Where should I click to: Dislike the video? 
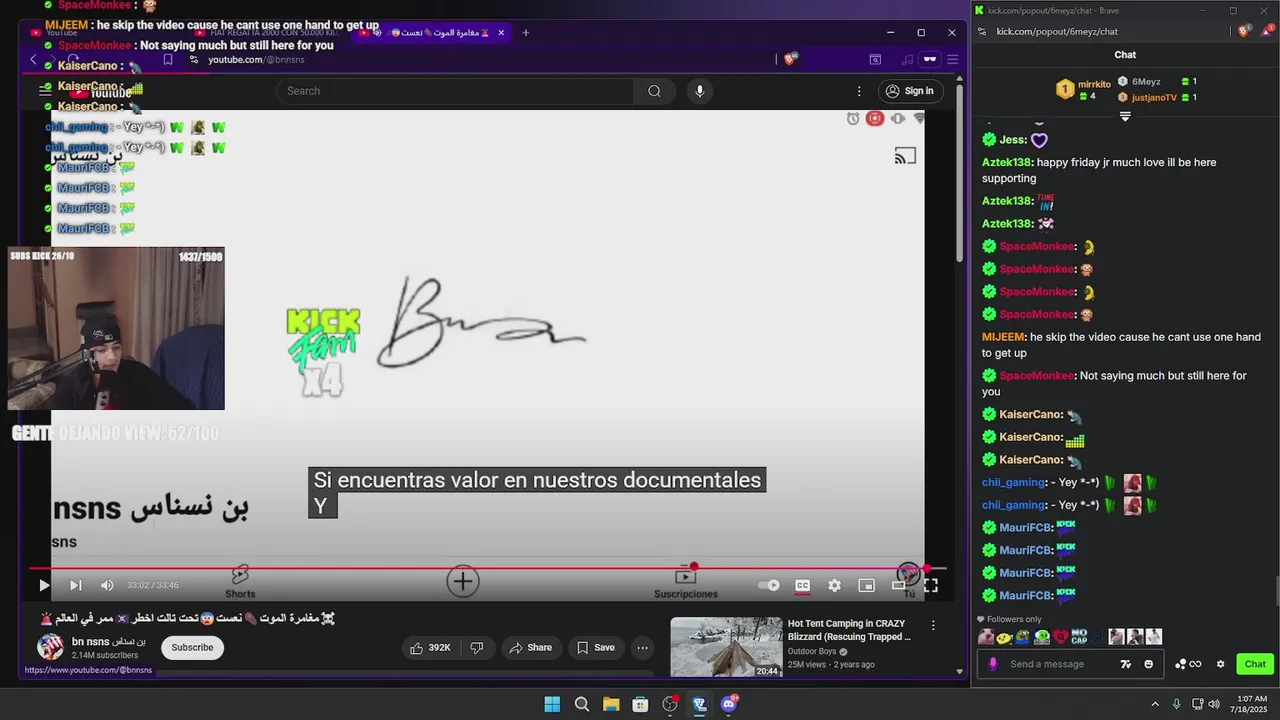pyautogui.click(x=477, y=647)
